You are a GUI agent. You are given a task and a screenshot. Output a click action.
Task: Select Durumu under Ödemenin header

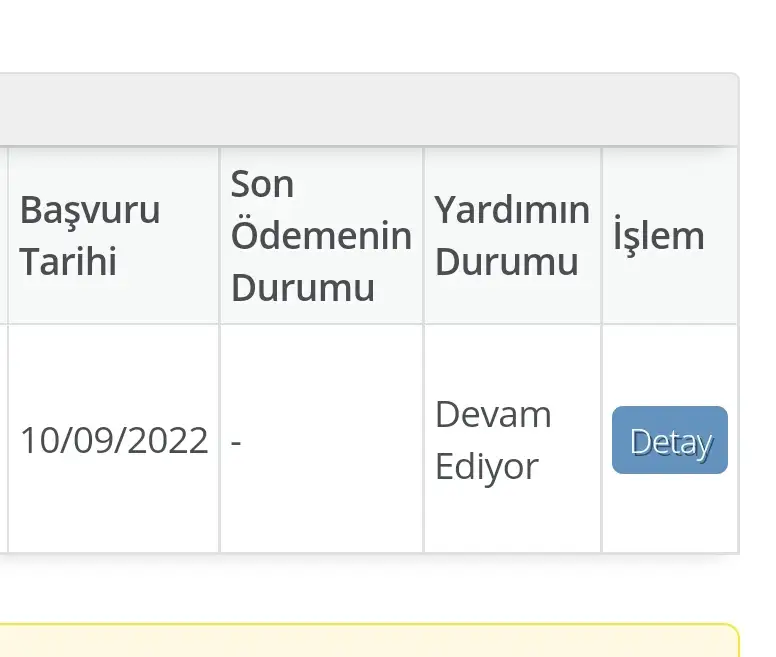pyautogui.click(x=303, y=287)
